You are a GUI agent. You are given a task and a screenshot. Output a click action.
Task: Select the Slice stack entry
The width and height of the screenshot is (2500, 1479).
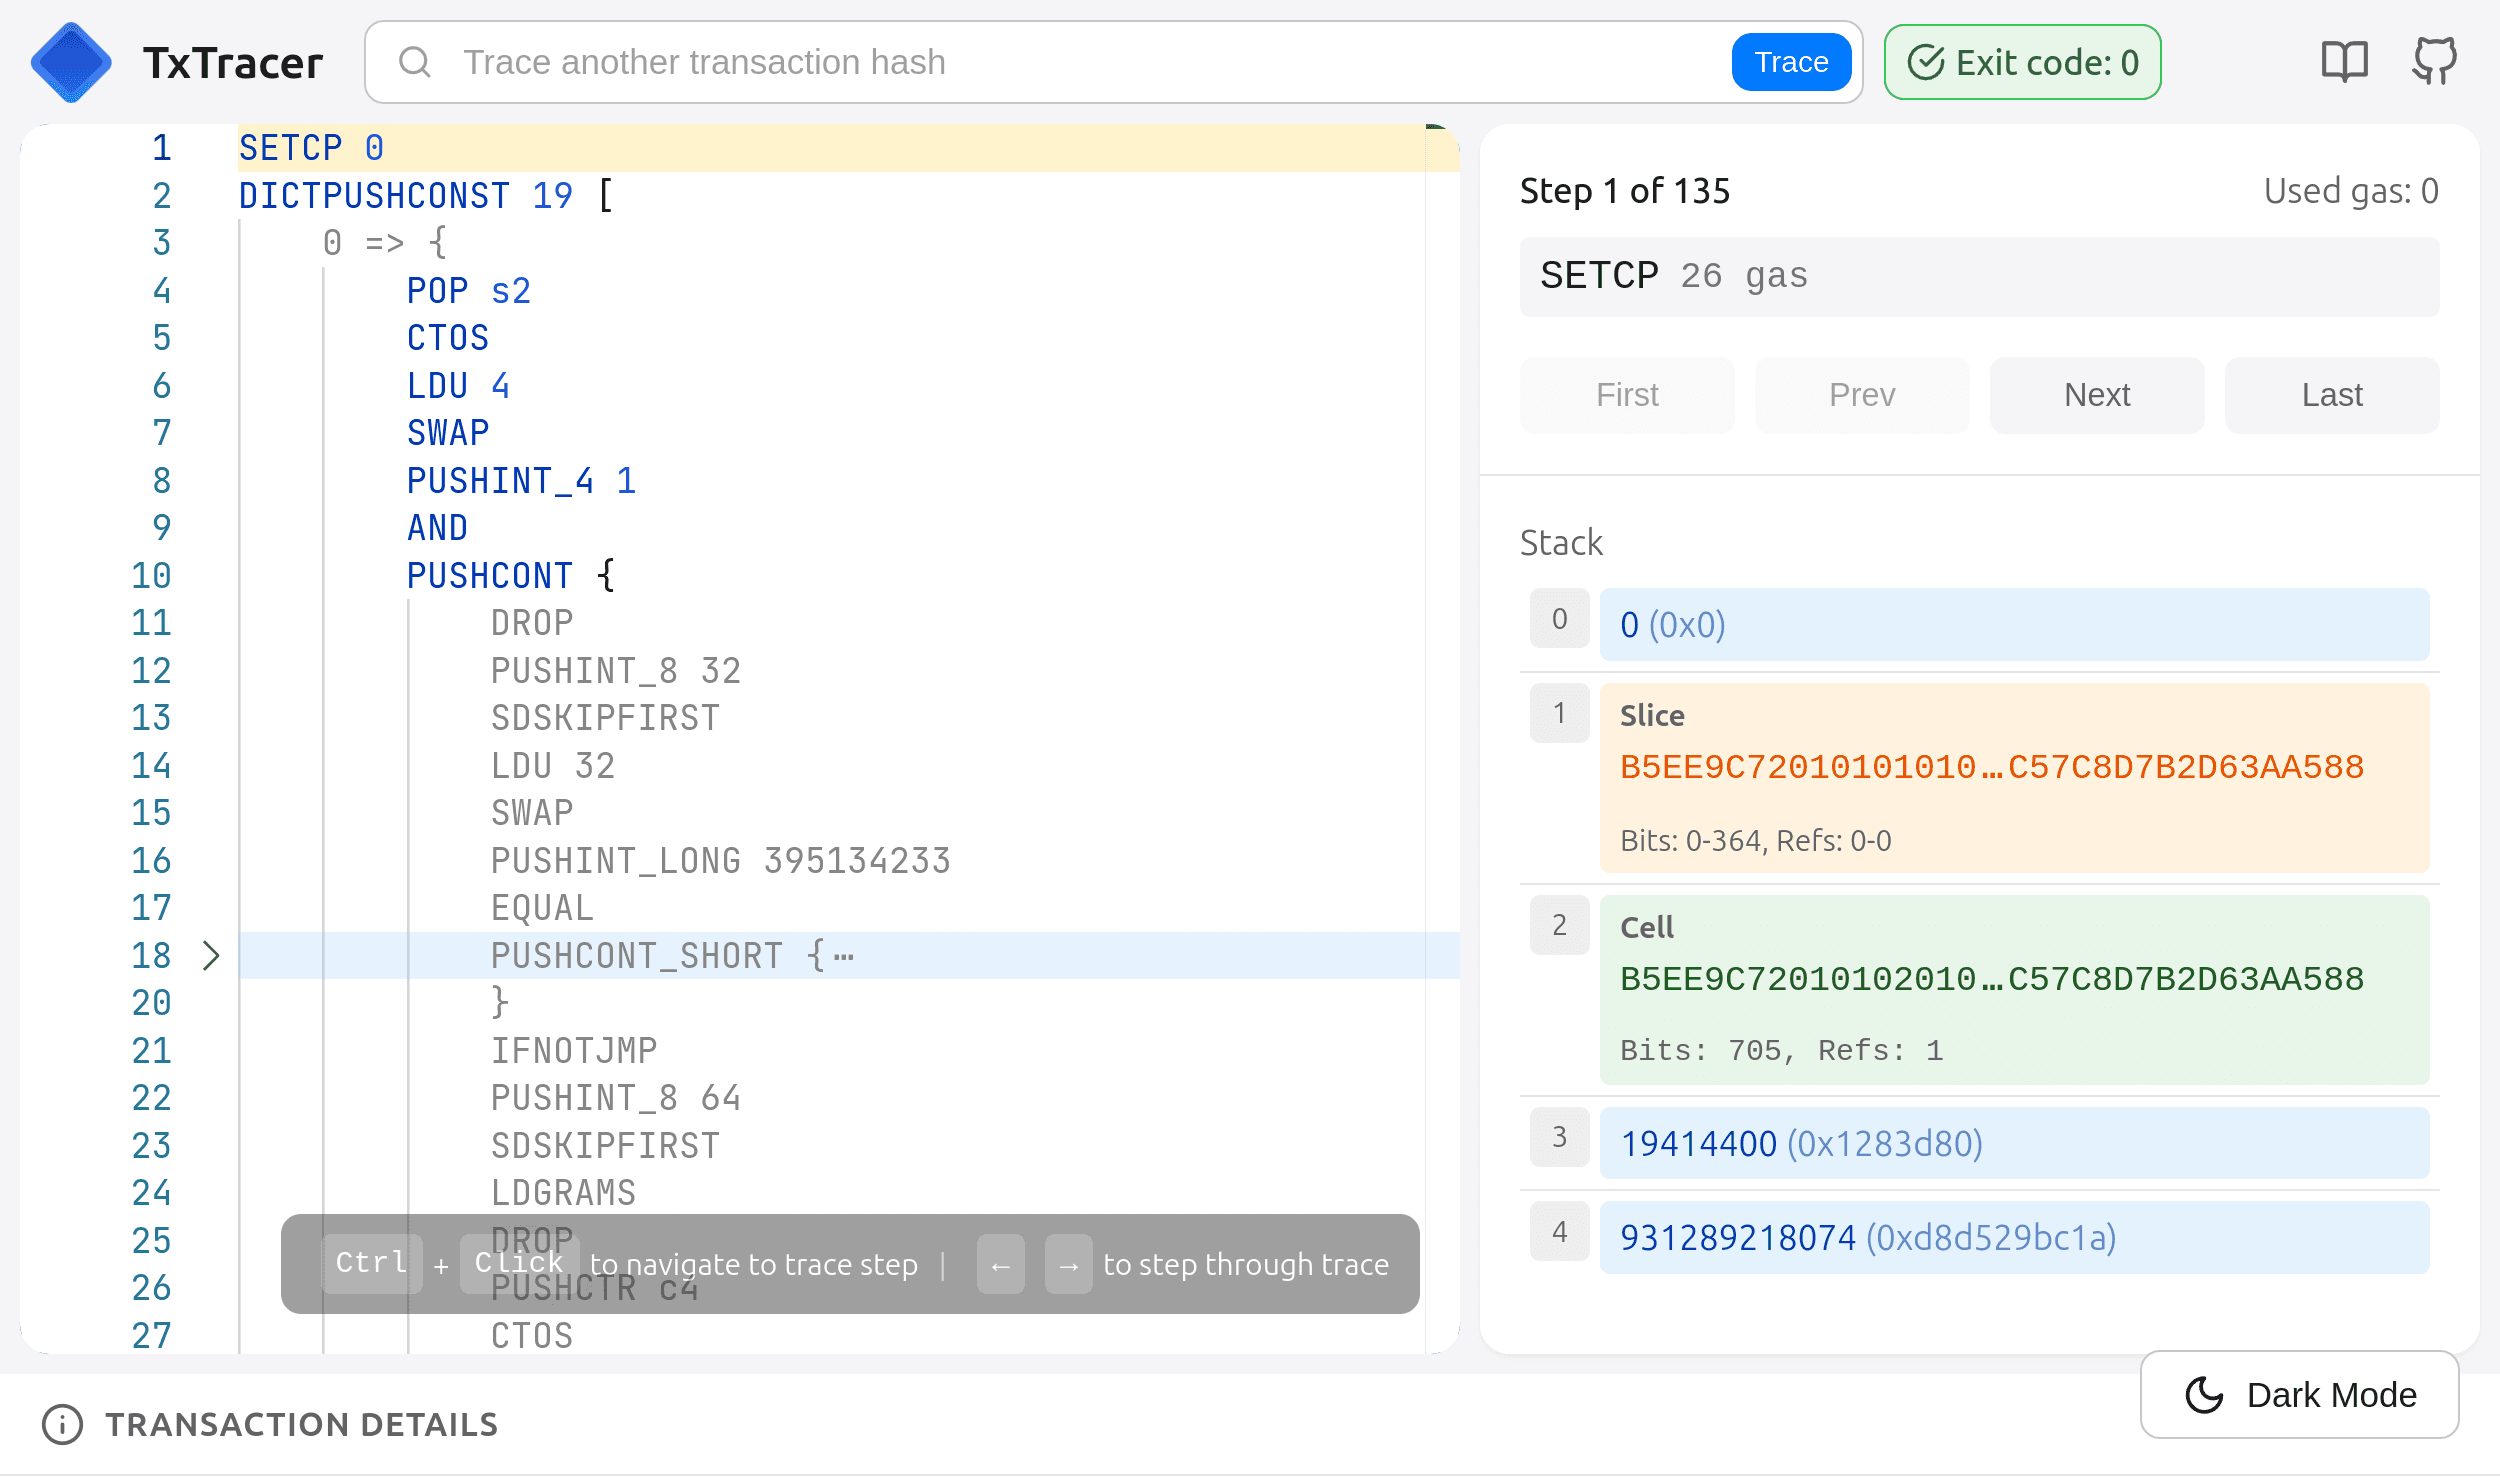2014,778
